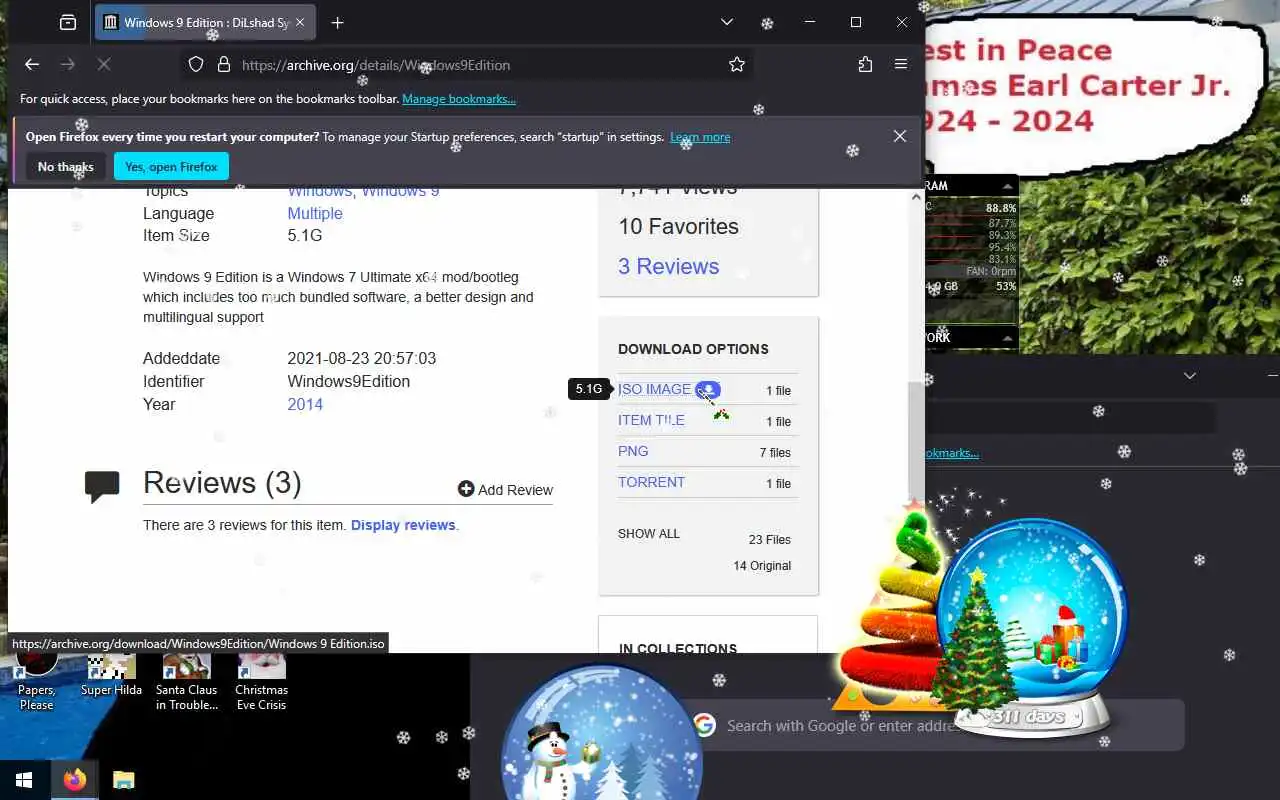Open tracking protection shield icon

click(x=196, y=64)
